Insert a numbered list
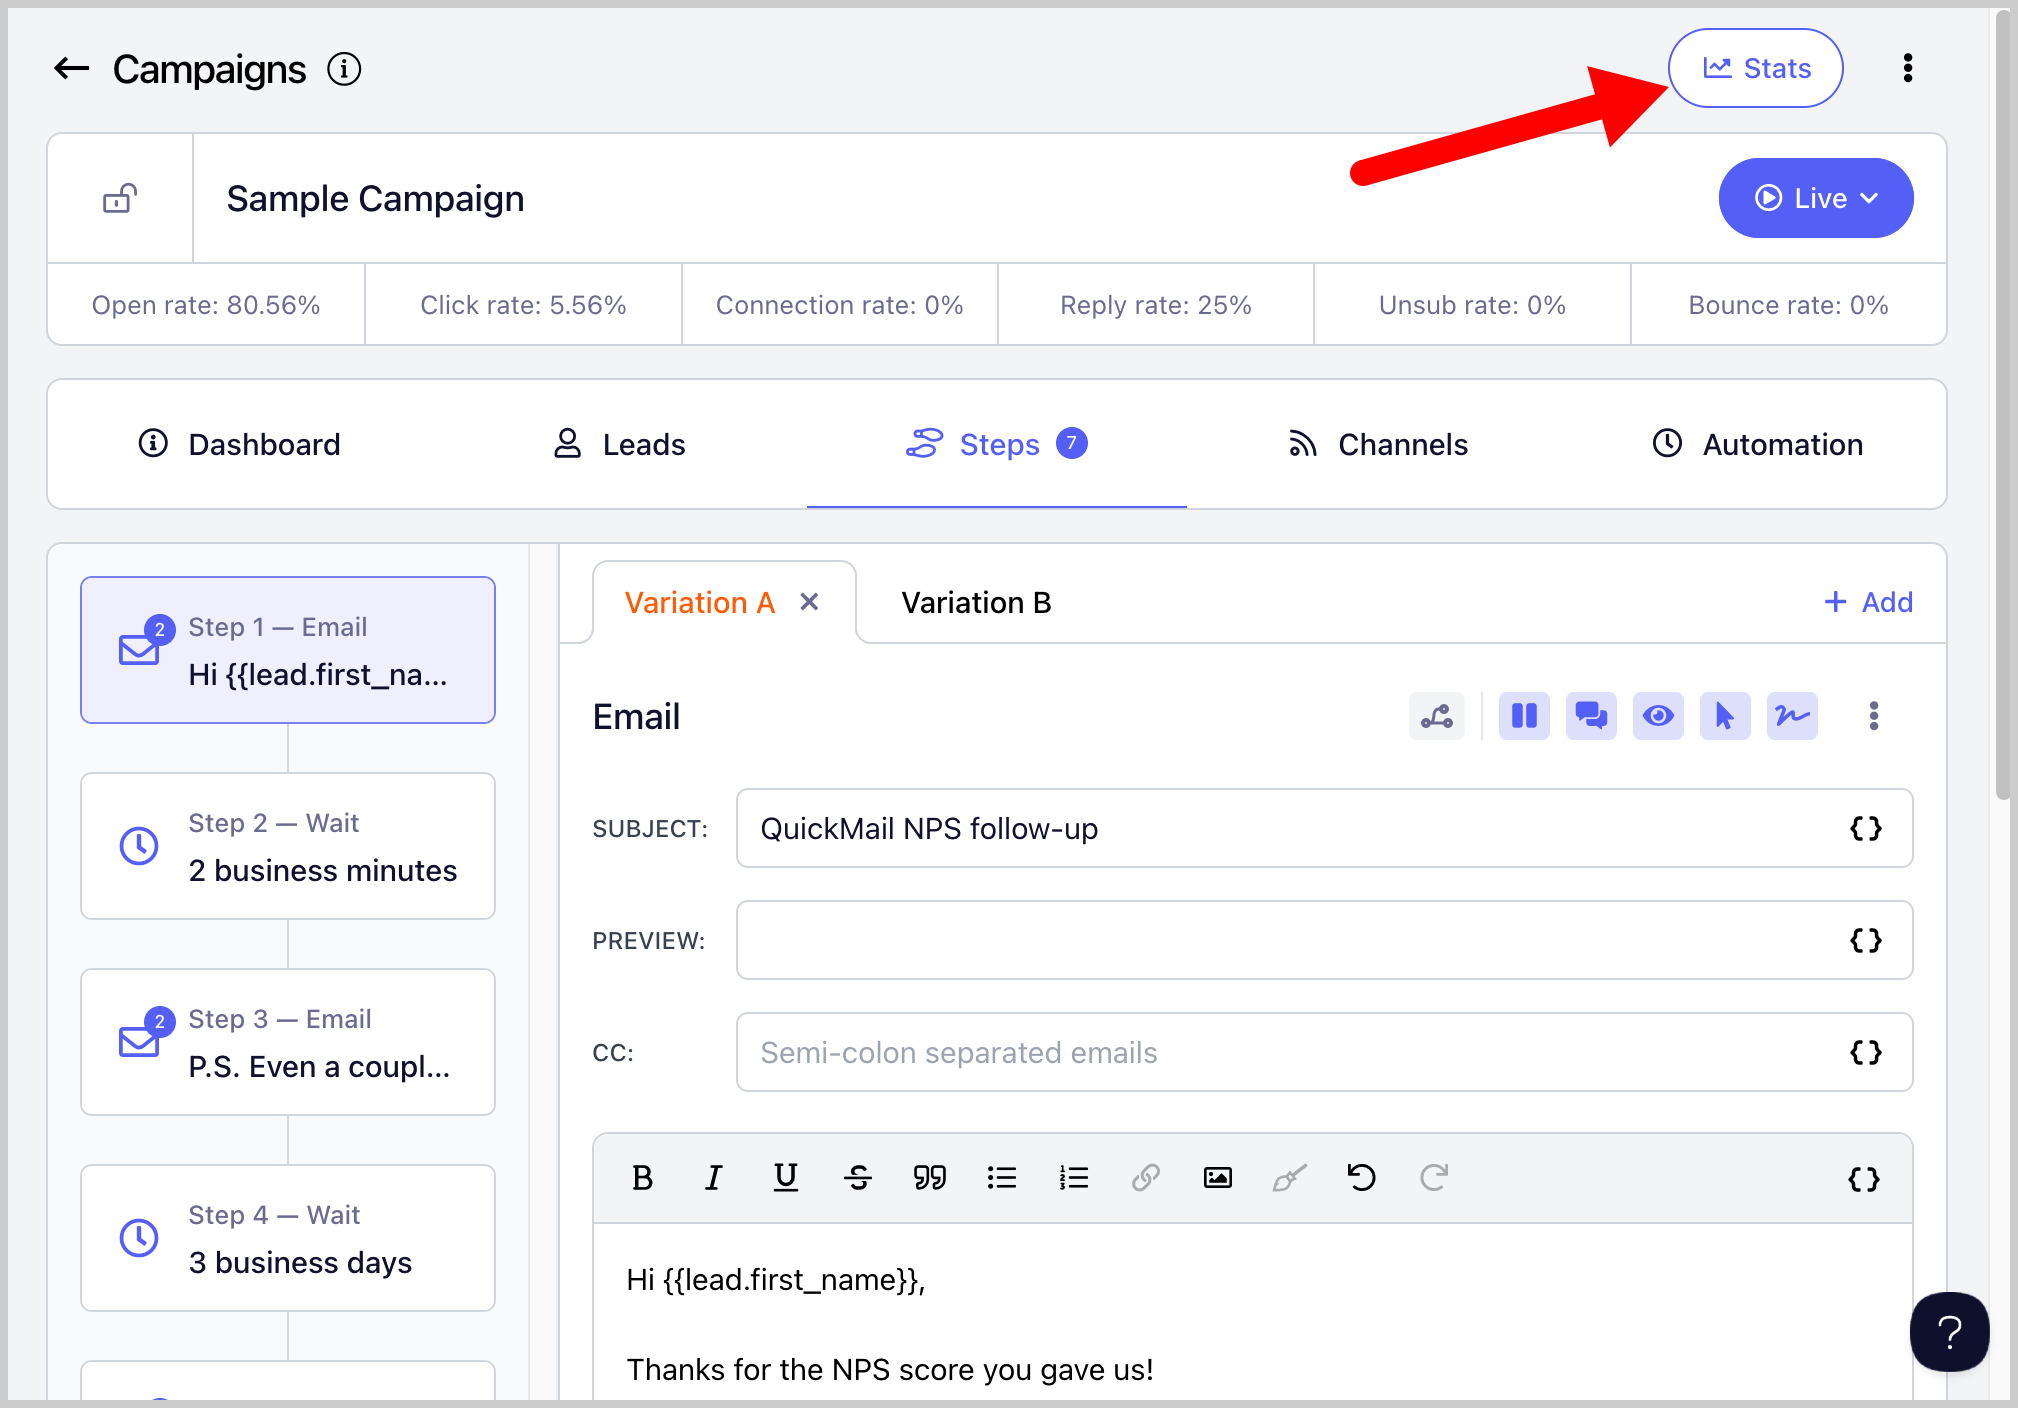The width and height of the screenshot is (2018, 1408). tap(1074, 1178)
